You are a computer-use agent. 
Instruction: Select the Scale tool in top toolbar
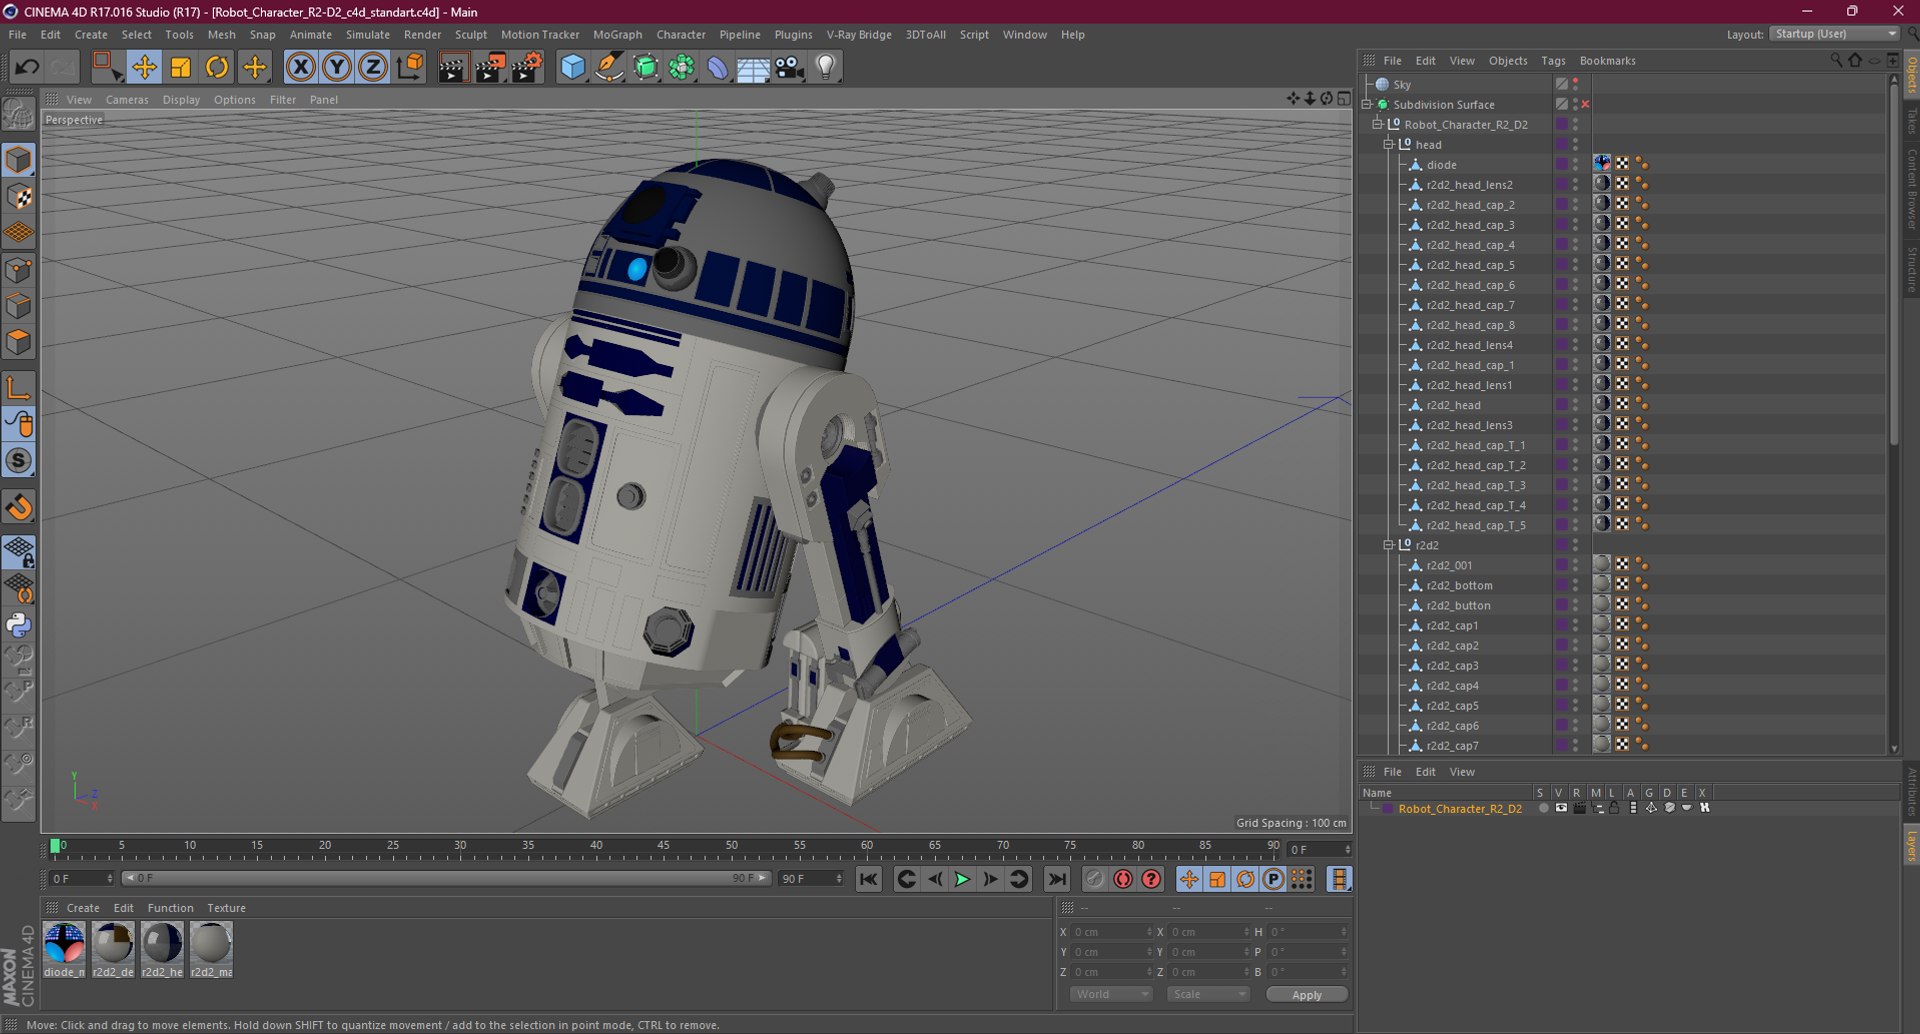click(x=181, y=67)
